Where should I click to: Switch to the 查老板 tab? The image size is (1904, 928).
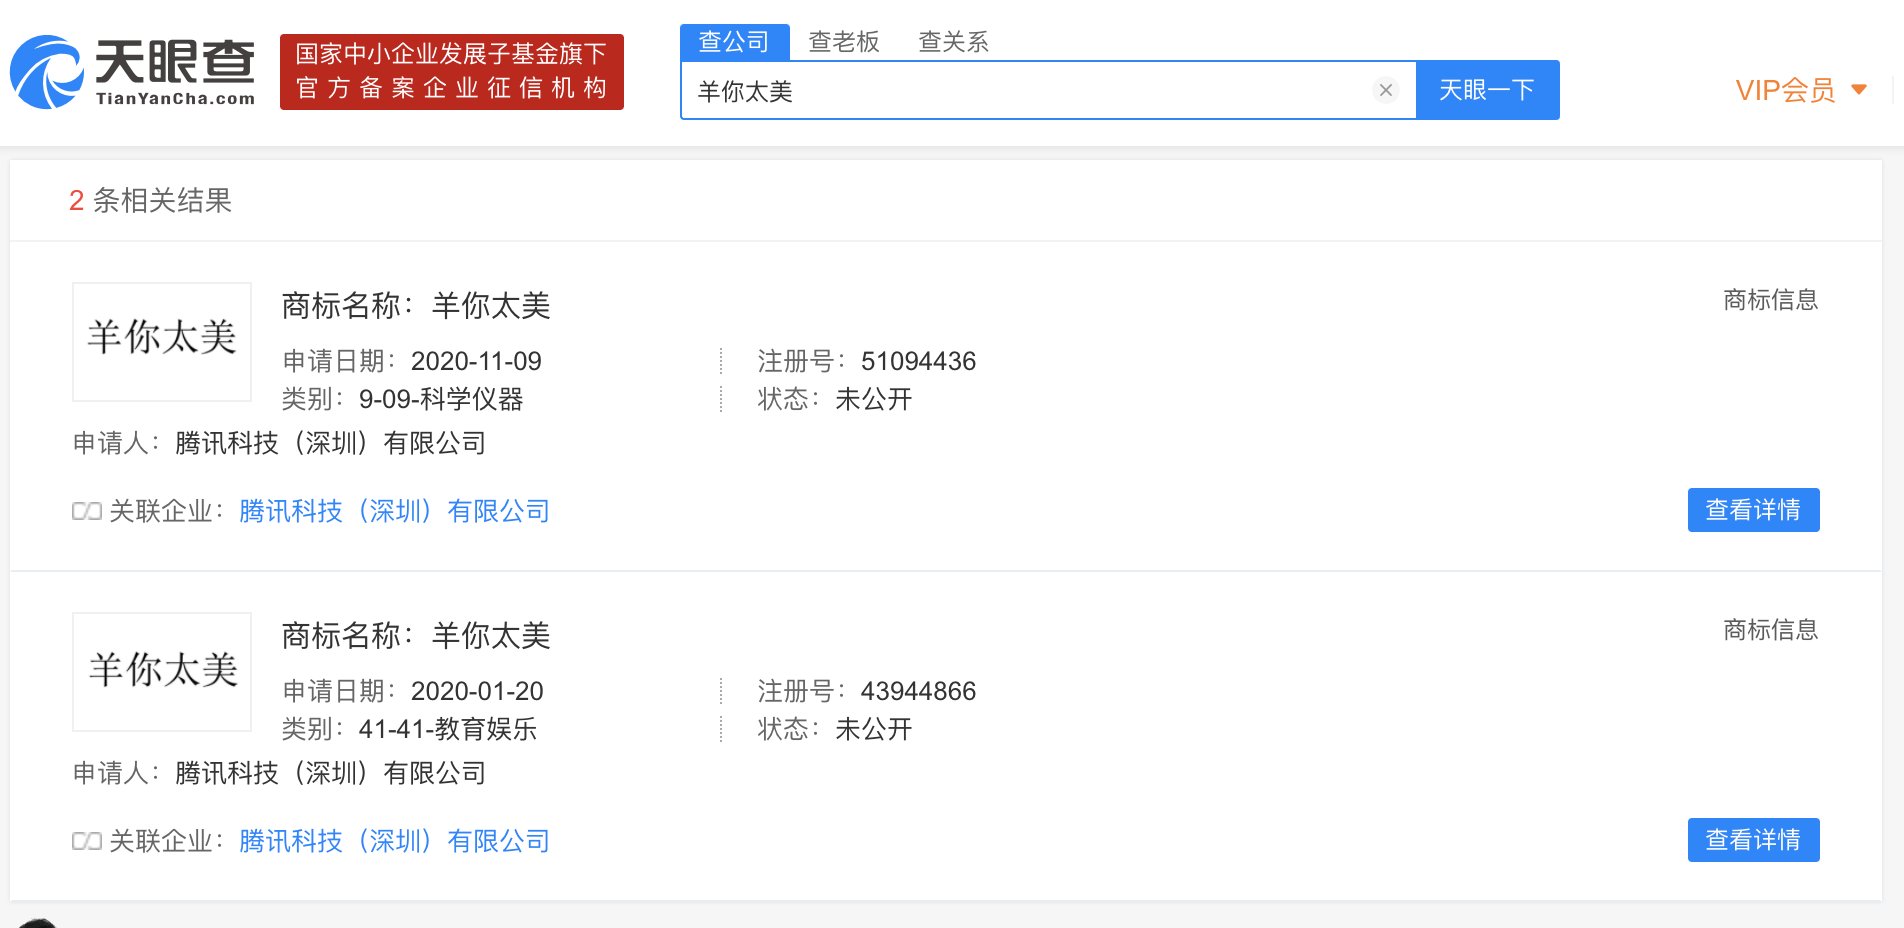(x=844, y=42)
